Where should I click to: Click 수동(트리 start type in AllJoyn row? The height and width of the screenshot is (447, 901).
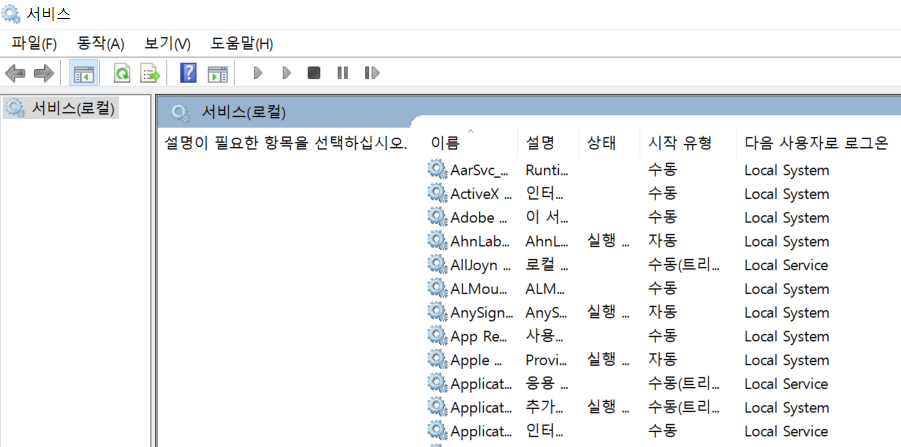click(684, 265)
